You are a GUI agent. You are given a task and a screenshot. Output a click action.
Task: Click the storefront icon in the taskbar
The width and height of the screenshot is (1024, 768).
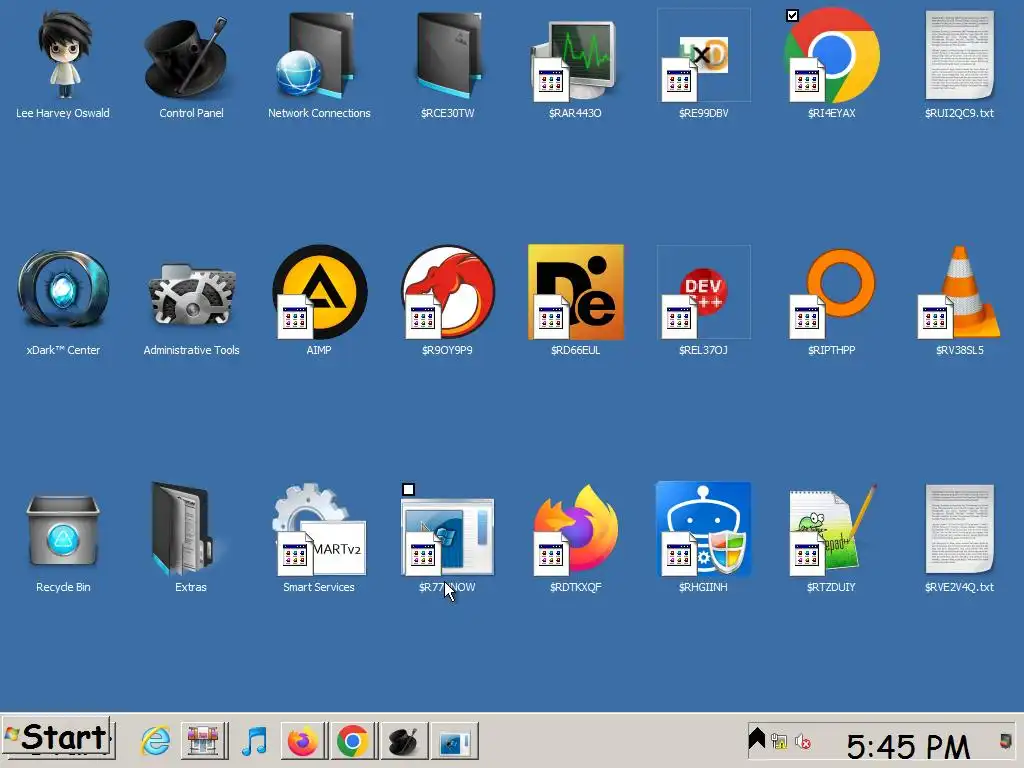(204, 741)
